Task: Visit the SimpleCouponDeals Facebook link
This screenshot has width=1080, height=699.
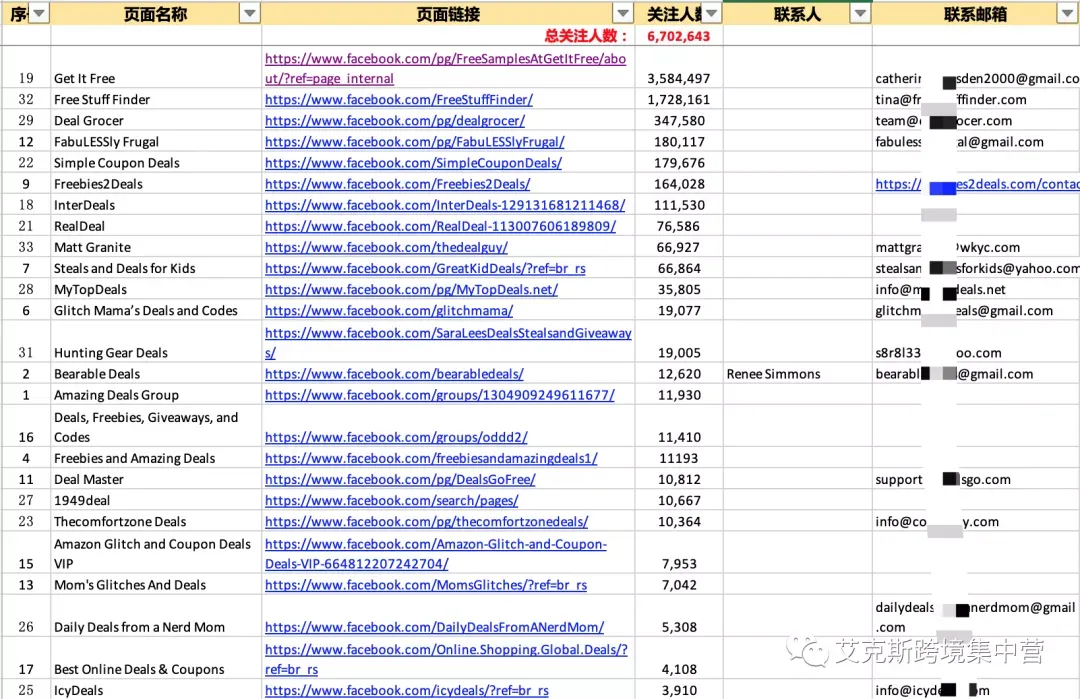Action: [x=413, y=163]
